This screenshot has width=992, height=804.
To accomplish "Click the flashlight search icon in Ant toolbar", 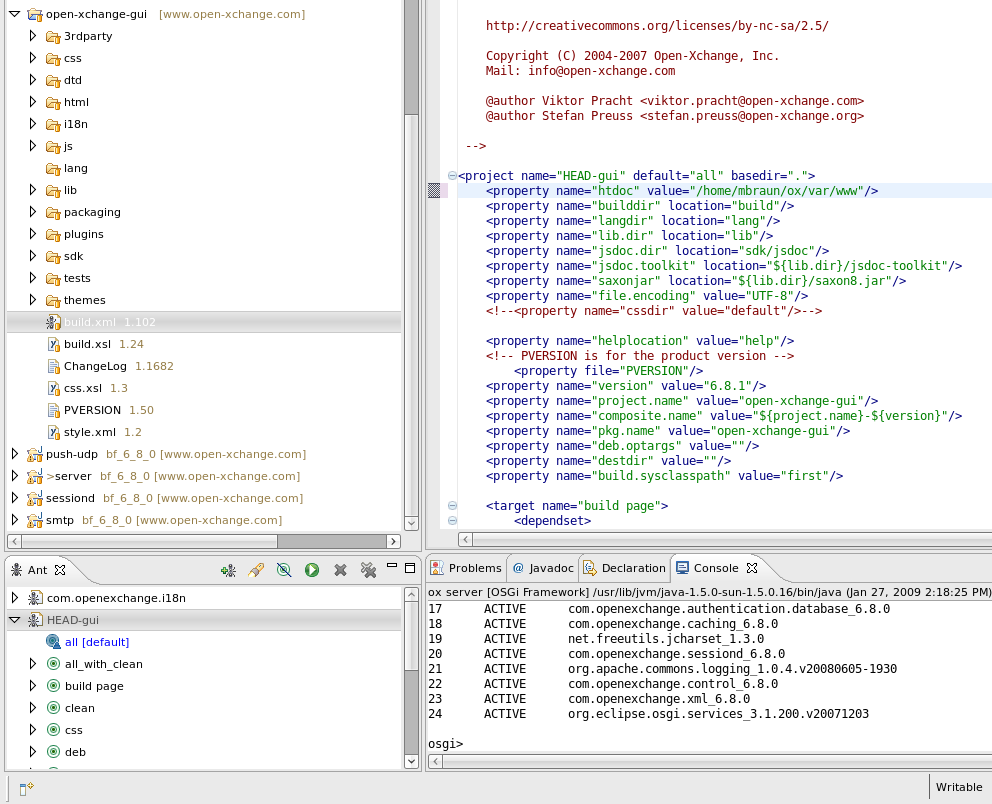I will coord(256,570).
